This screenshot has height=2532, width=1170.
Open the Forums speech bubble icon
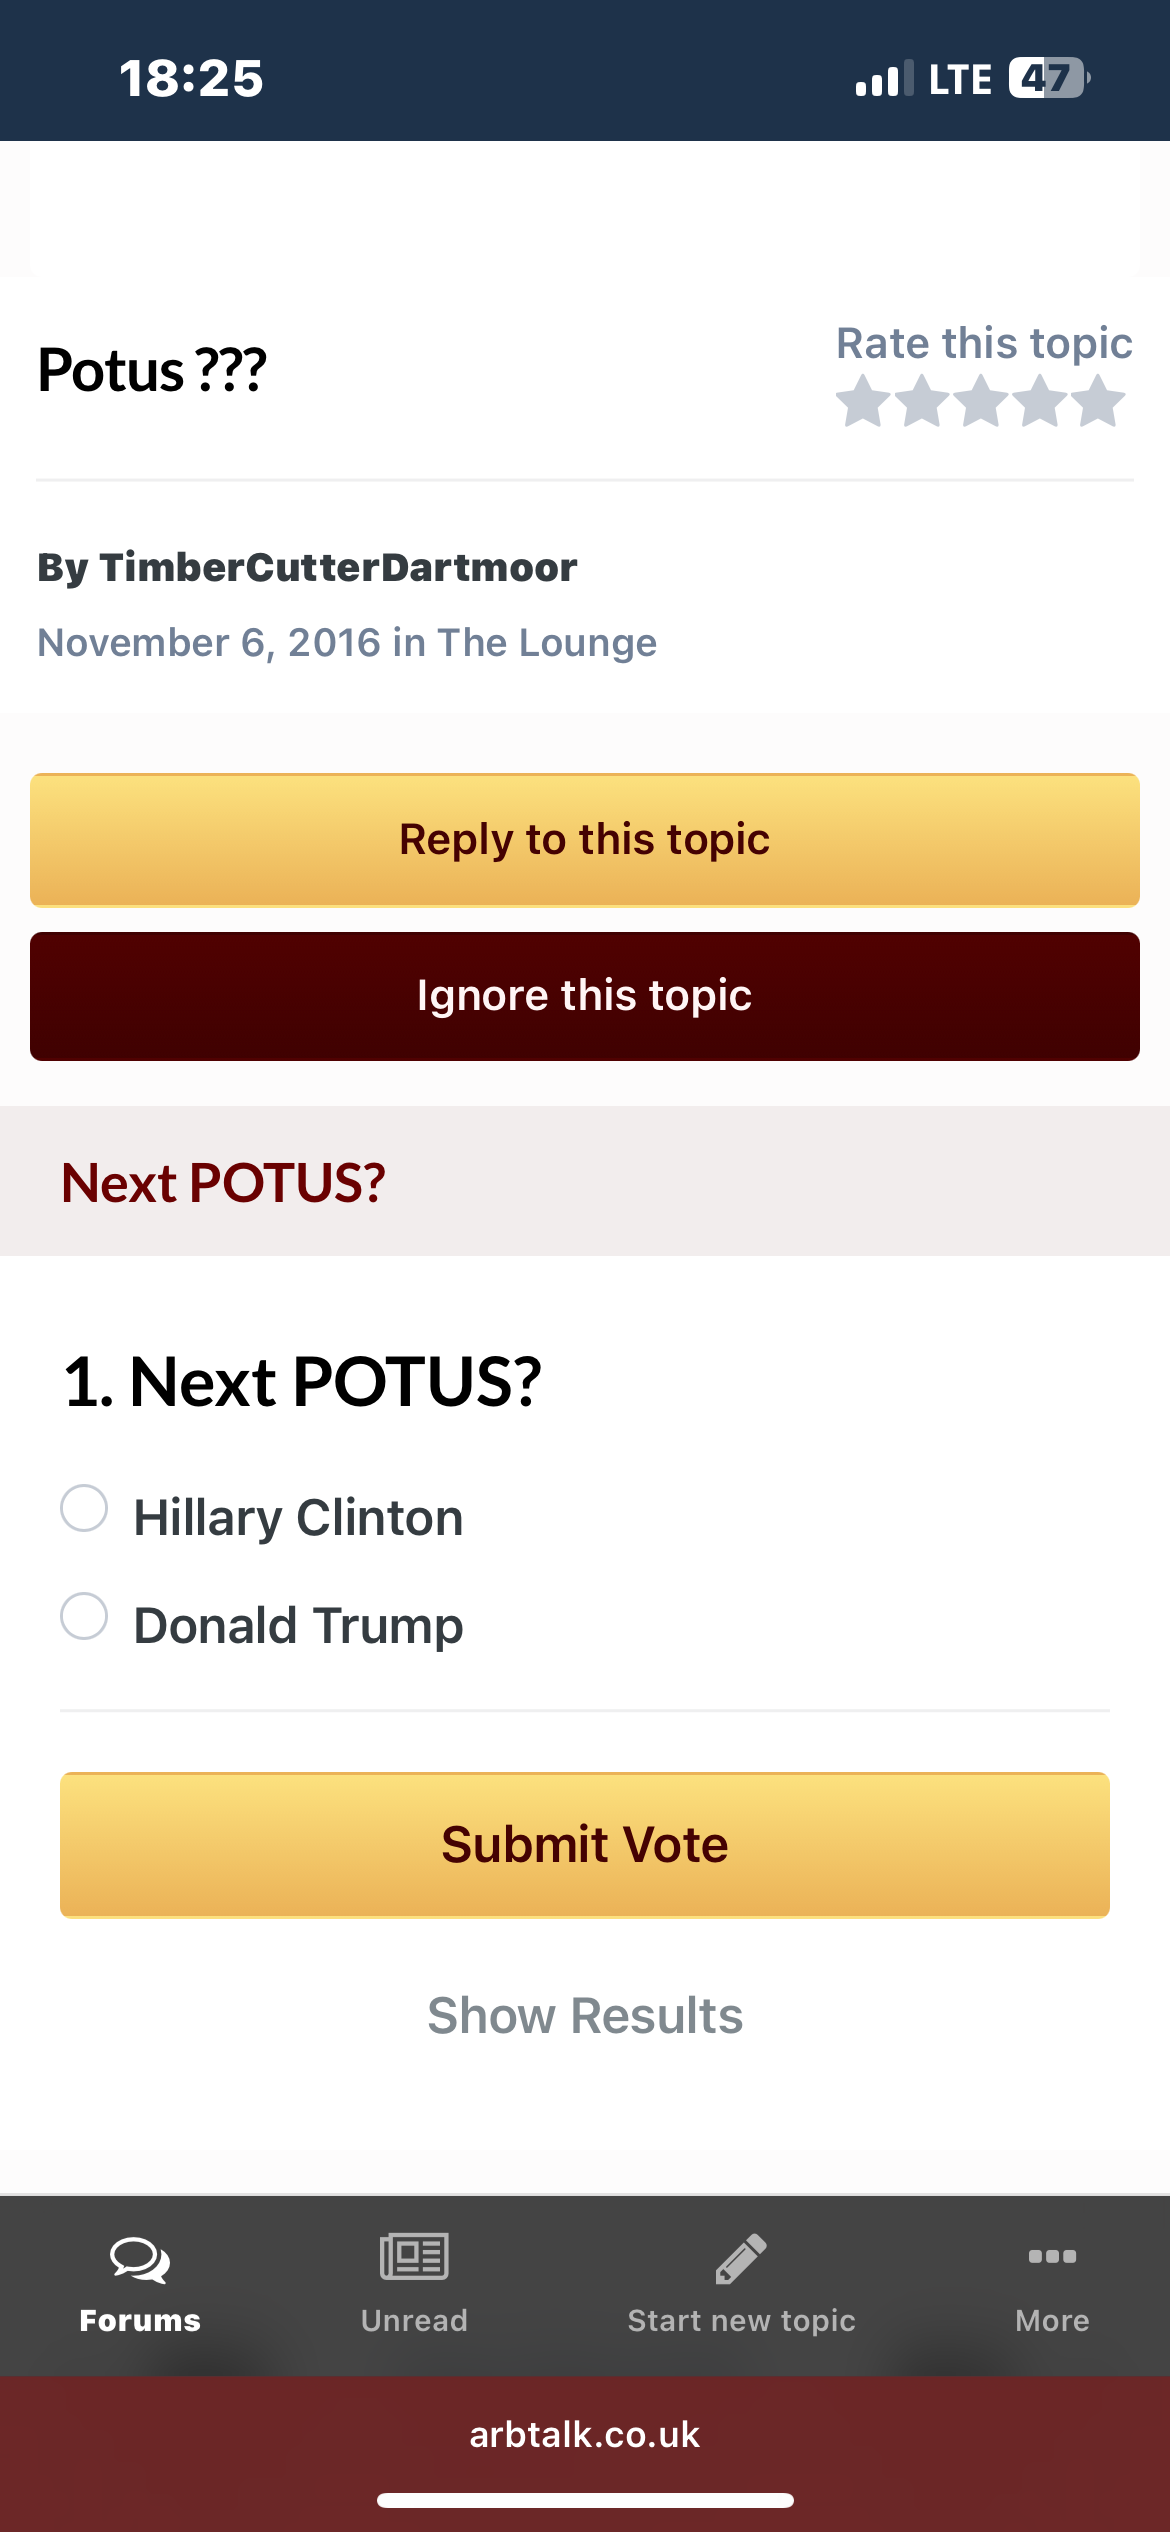point(140,2259)
